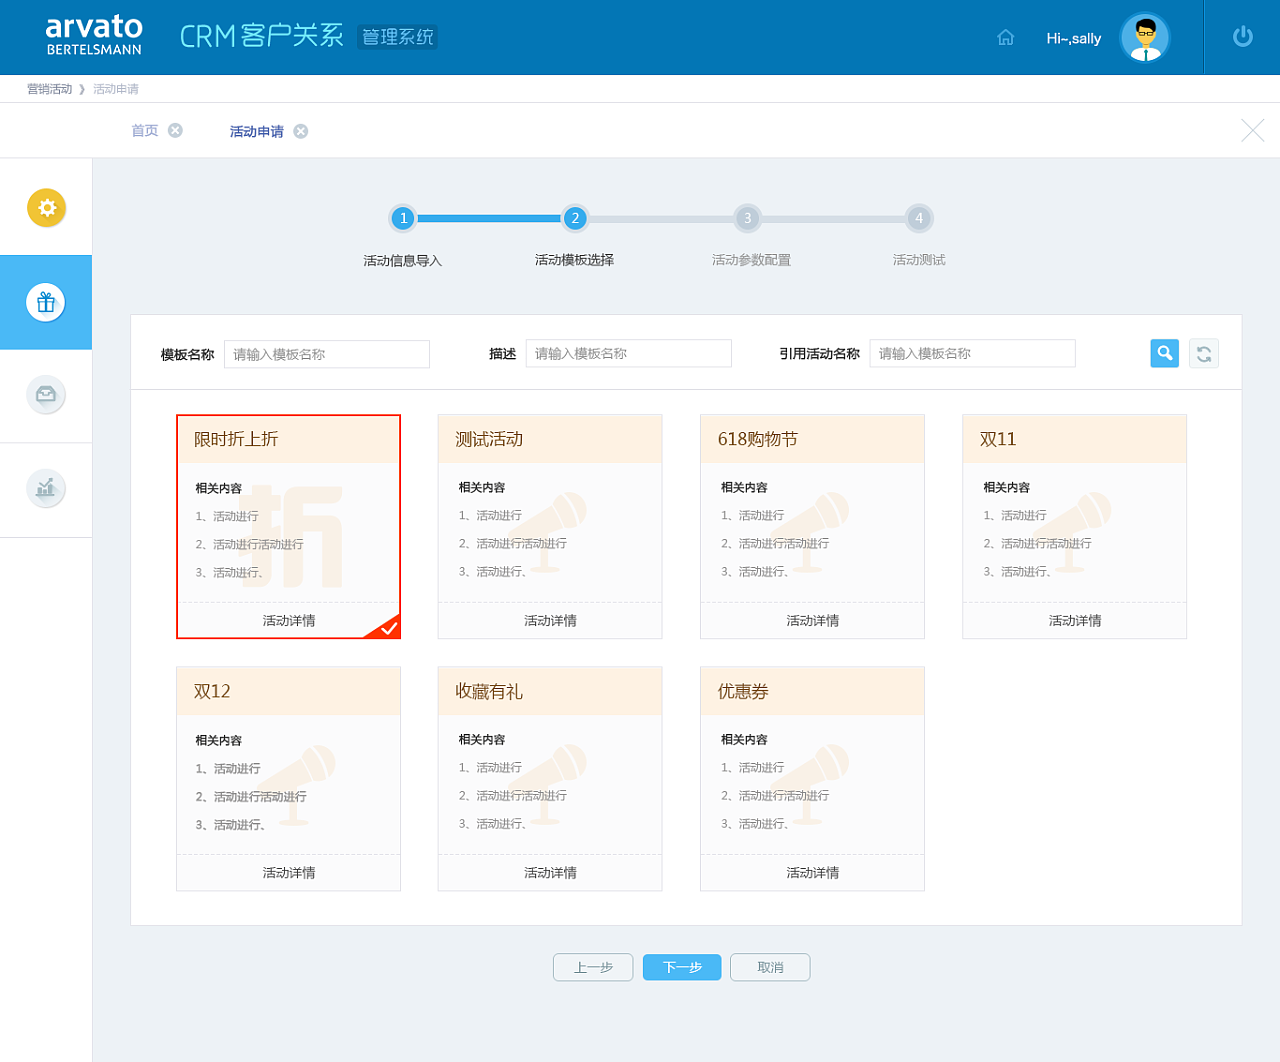
Task: Click the logout power icon
Action: point(1241,37)
